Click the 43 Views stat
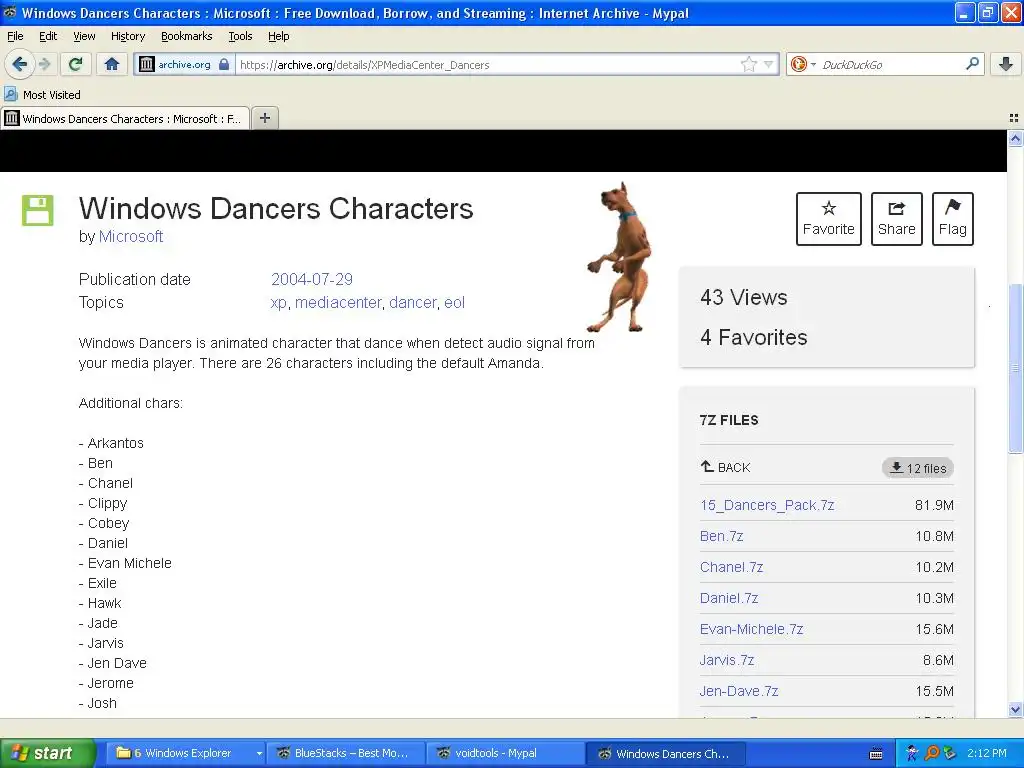Viewport: 1024px width, 768px height. [744, 298]
